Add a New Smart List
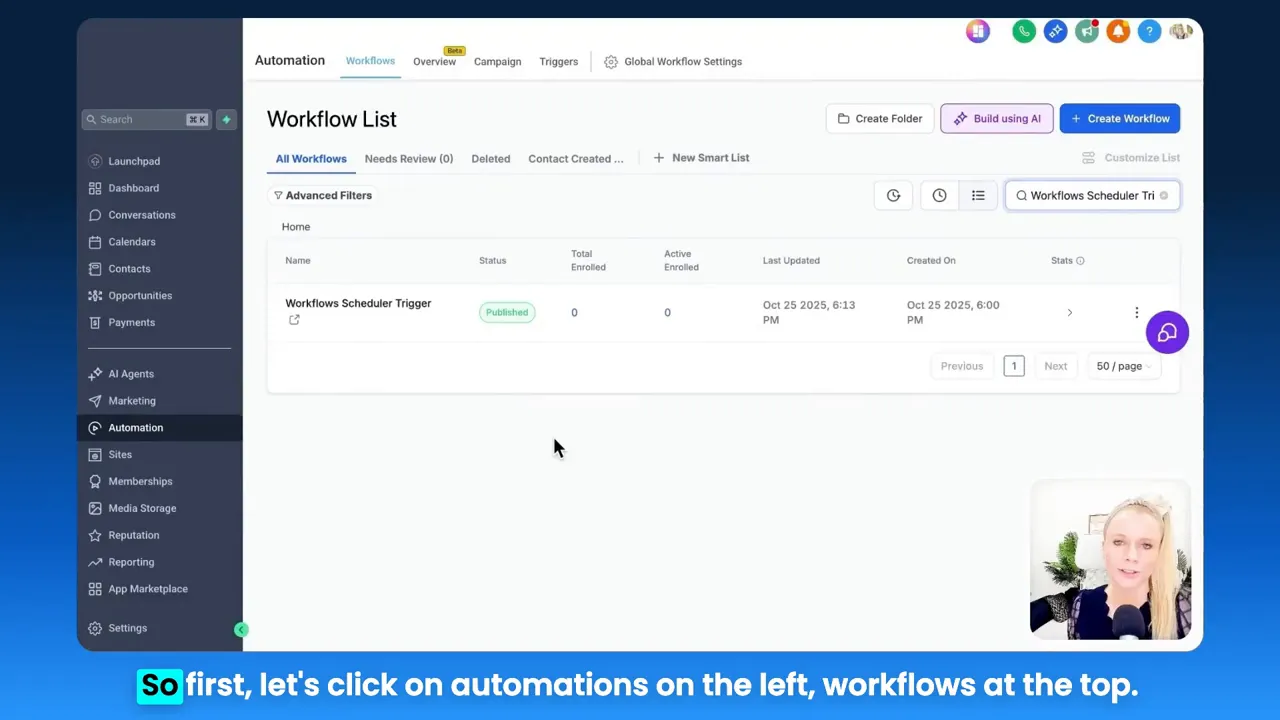Screen dimensions: 1280x720 point(701,158)
